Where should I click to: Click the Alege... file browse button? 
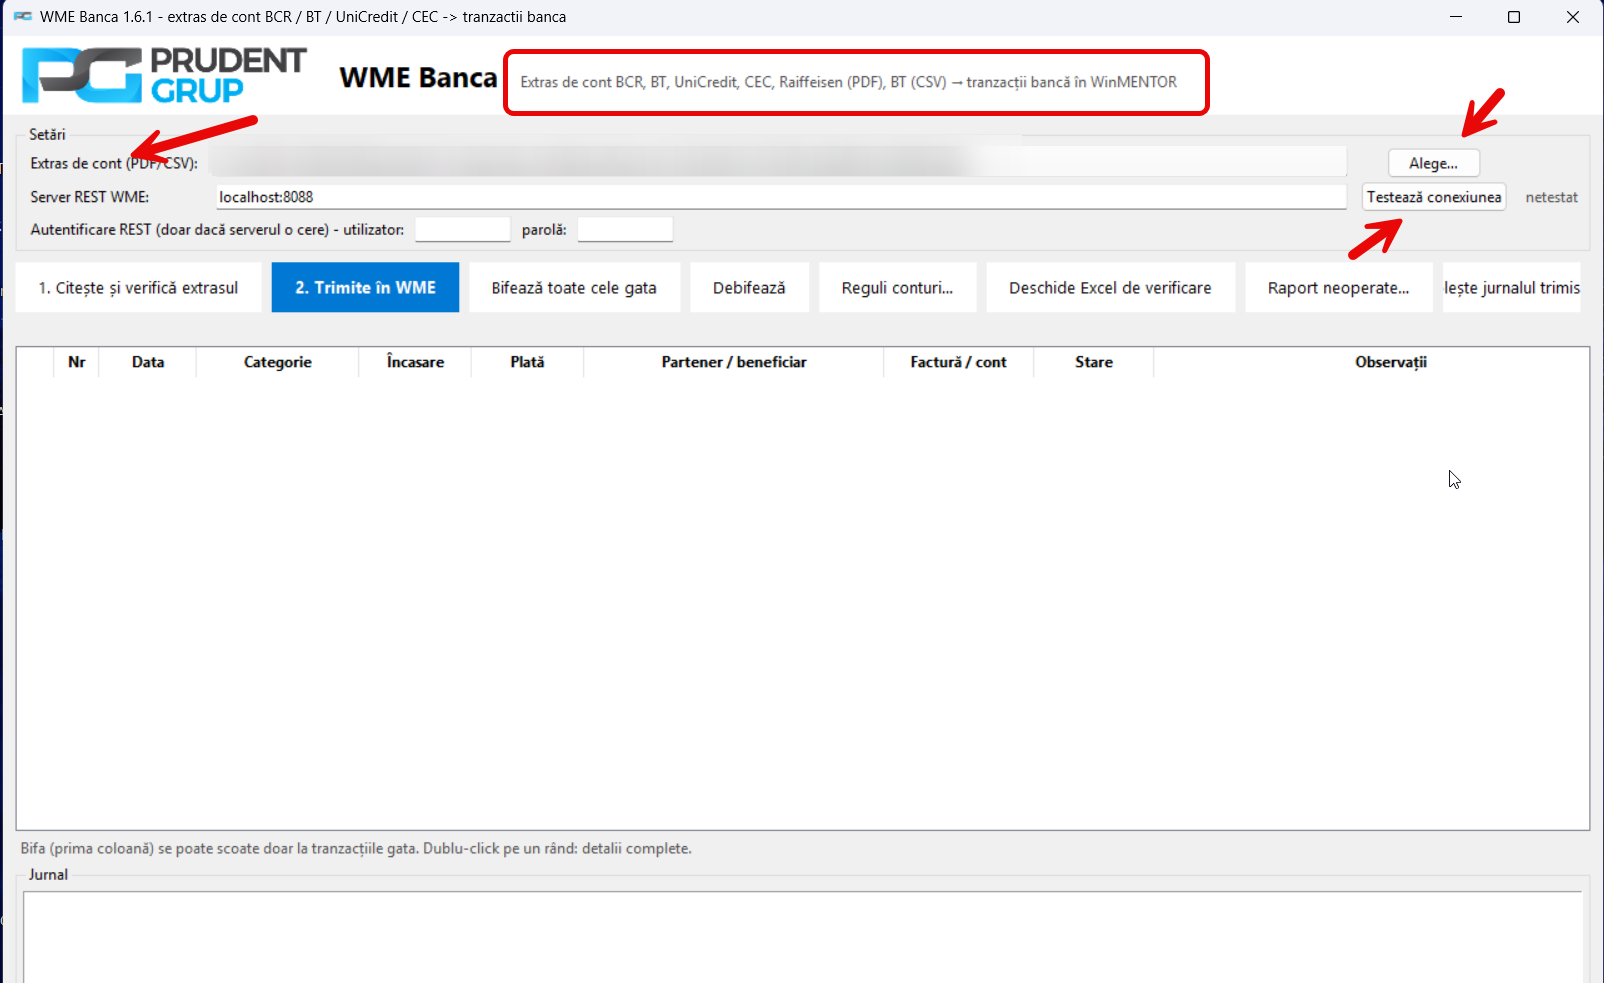(x=1433, y=163)
